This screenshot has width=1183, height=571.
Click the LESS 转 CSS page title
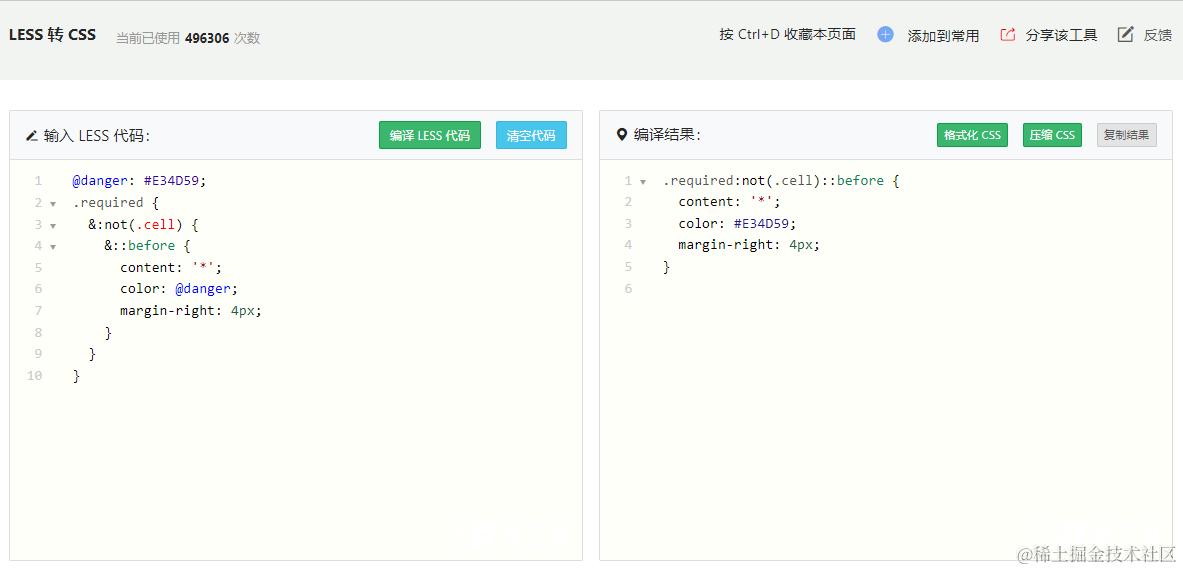[52, 35]
